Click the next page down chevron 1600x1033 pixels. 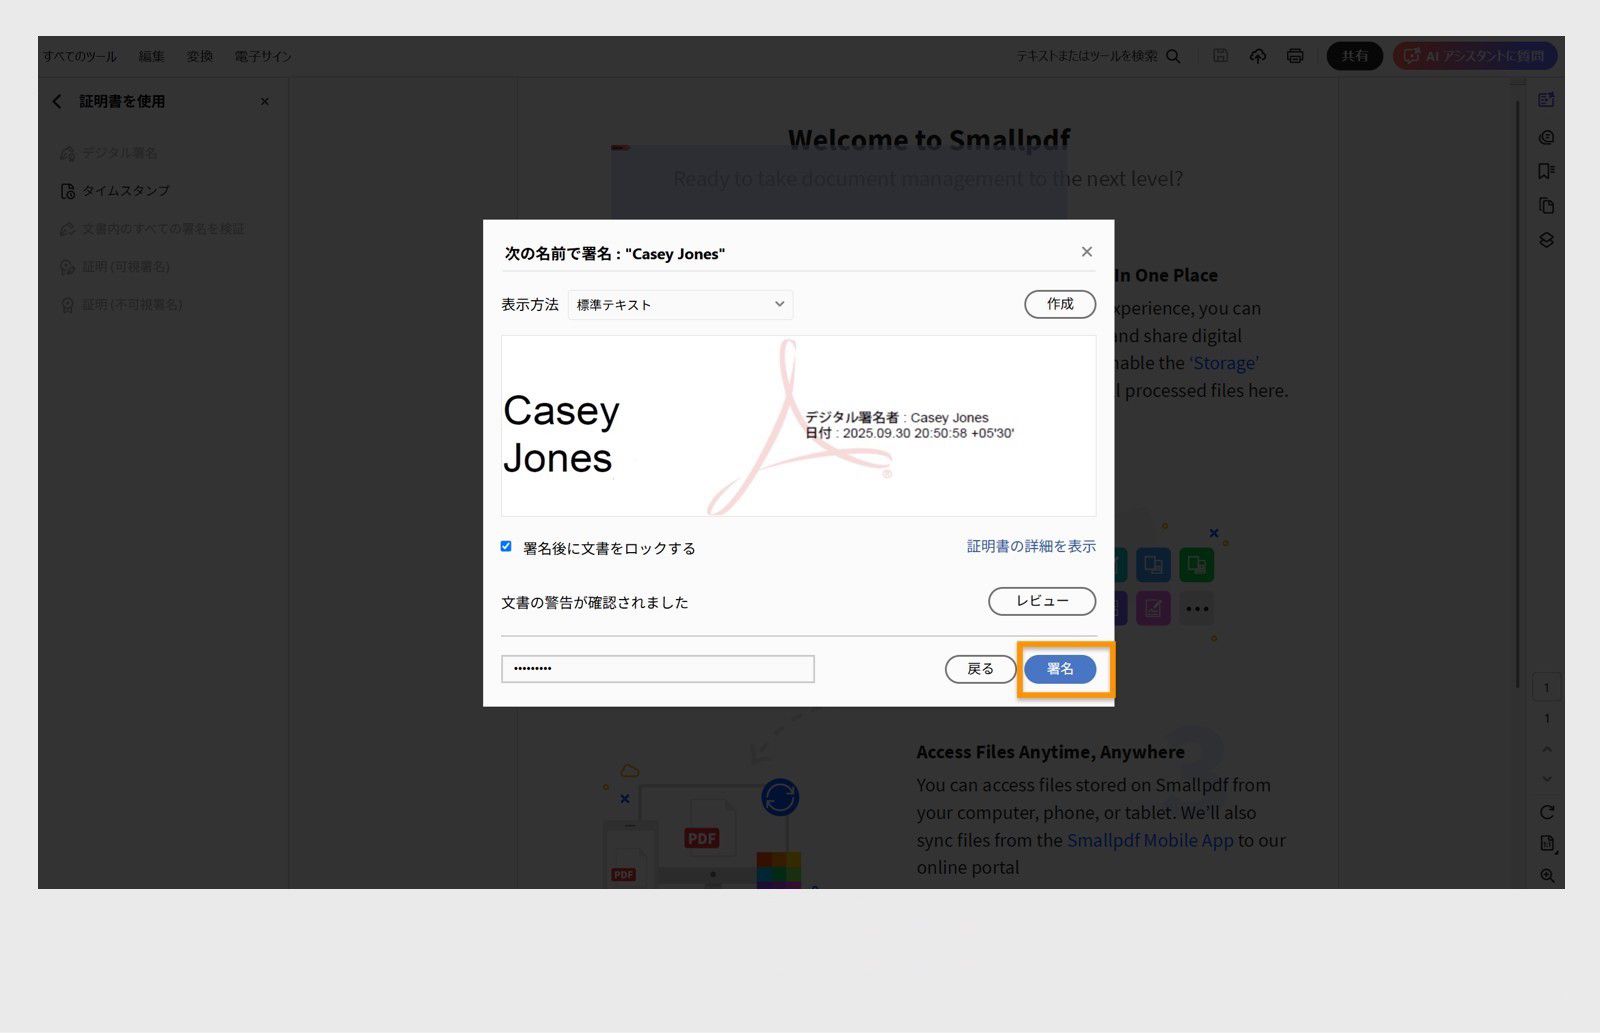1547,779
